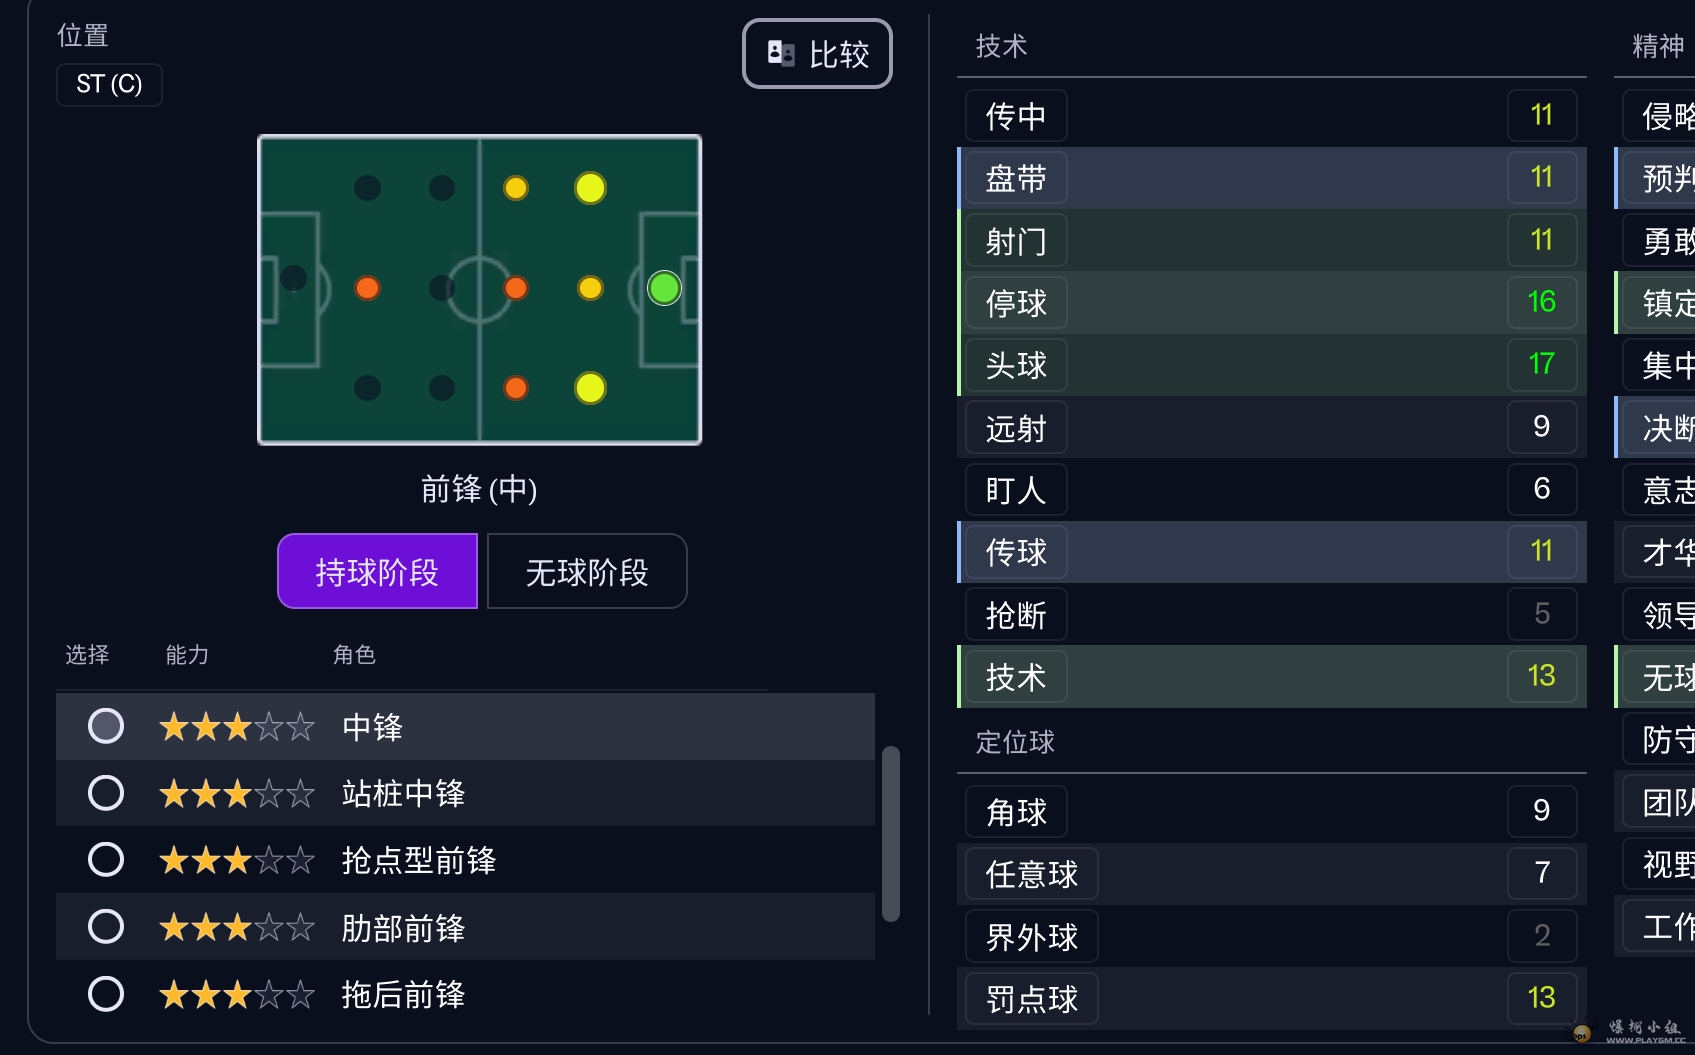Click the 比较 compare button
This screenshot has height=1055, width=1695.
817,54
